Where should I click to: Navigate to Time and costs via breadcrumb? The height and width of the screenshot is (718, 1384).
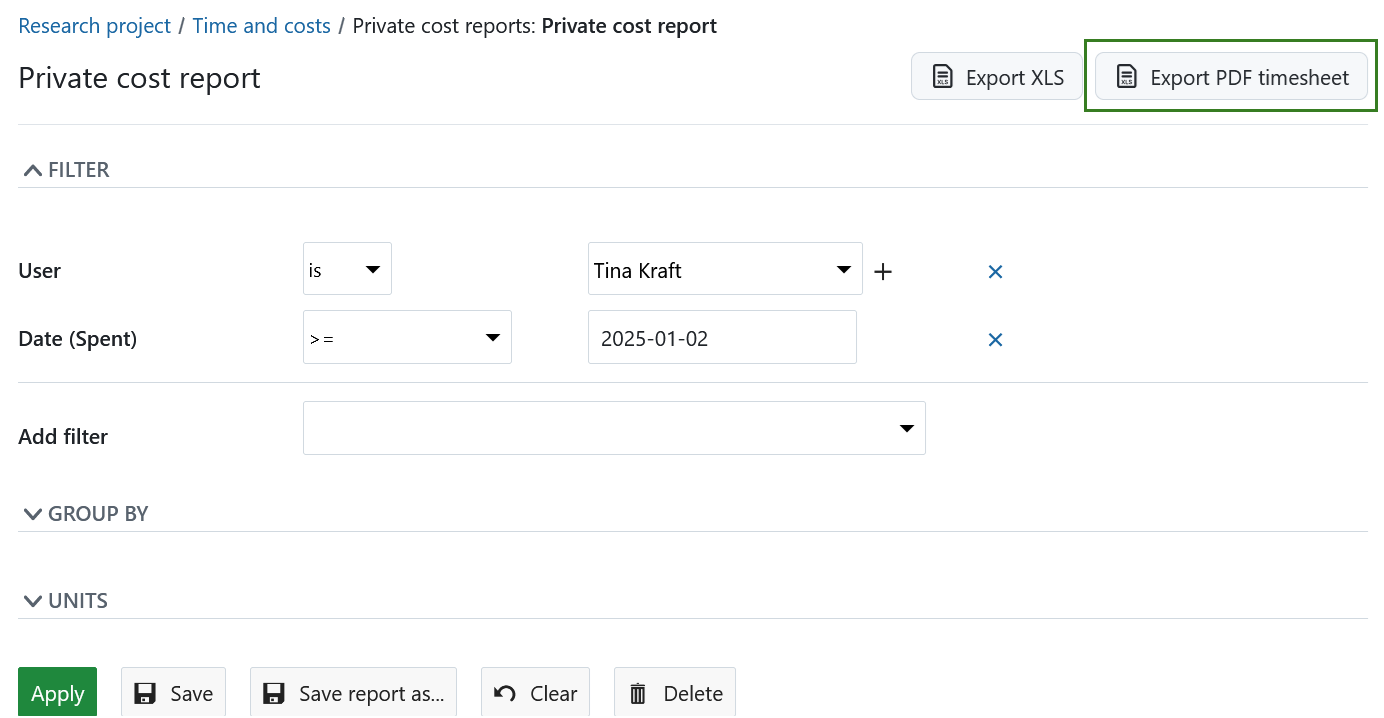click(x=261, y=25)
